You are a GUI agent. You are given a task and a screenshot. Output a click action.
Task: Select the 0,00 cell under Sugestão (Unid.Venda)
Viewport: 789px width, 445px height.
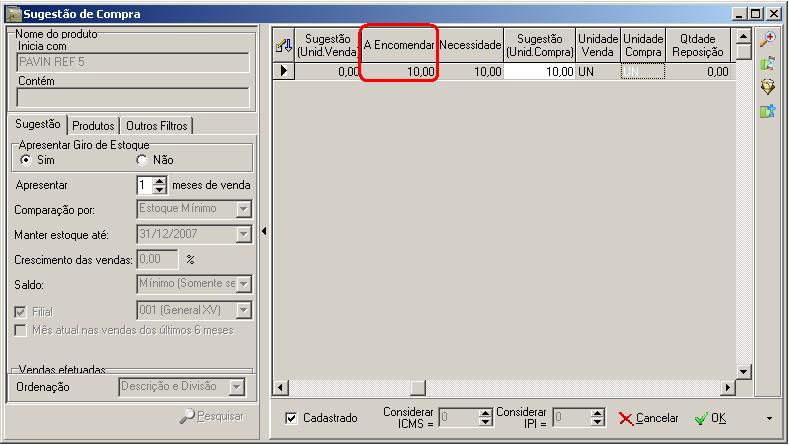[x=328, y=71]
